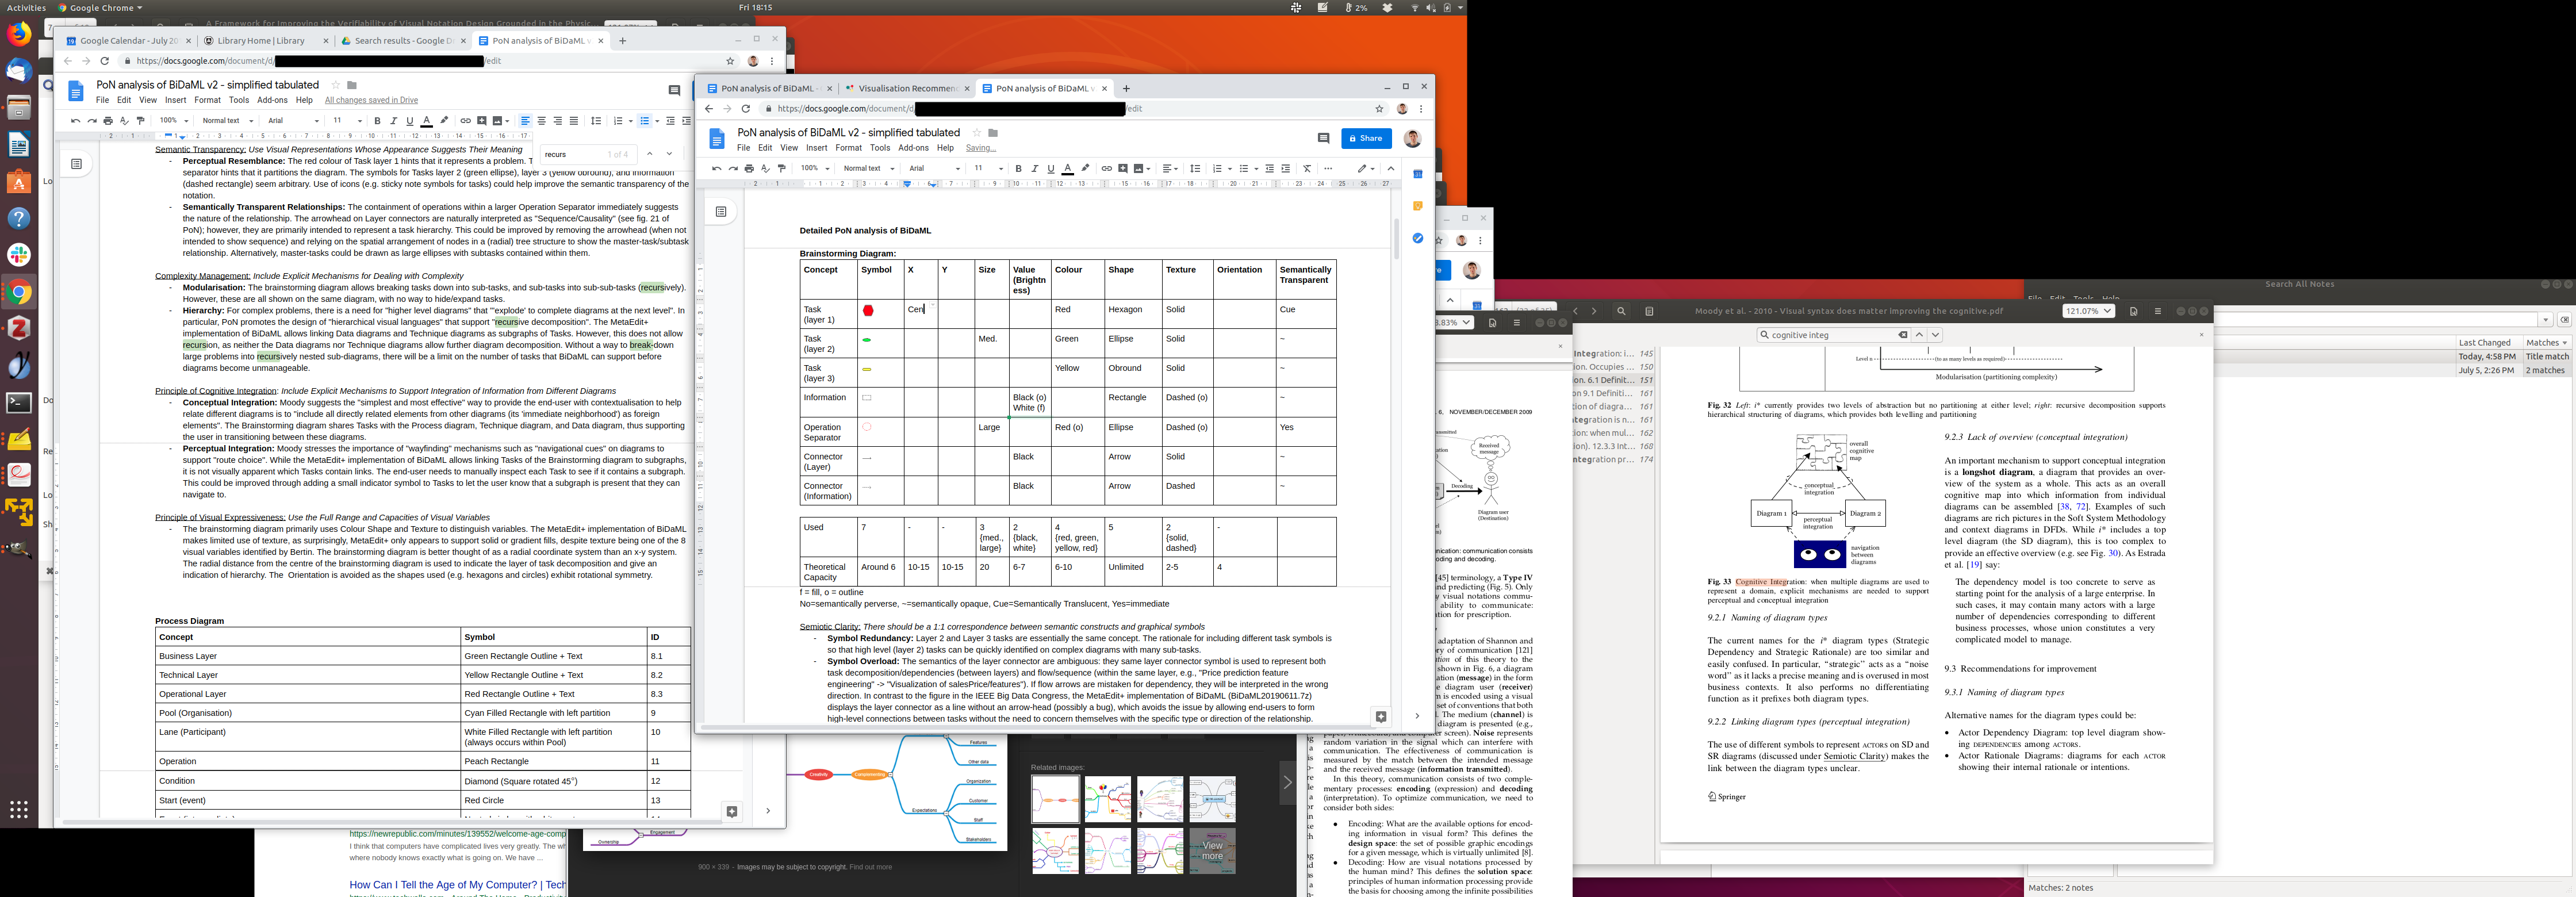The height and width of the screenshot is (897, 2576).
Task: Open the PDF viewer search icon
Action: pos(1621,311)
